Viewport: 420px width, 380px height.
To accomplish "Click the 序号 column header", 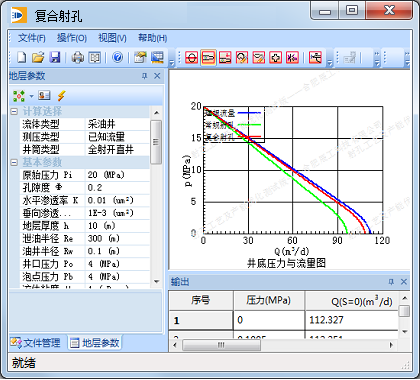I will coord(200,301).
